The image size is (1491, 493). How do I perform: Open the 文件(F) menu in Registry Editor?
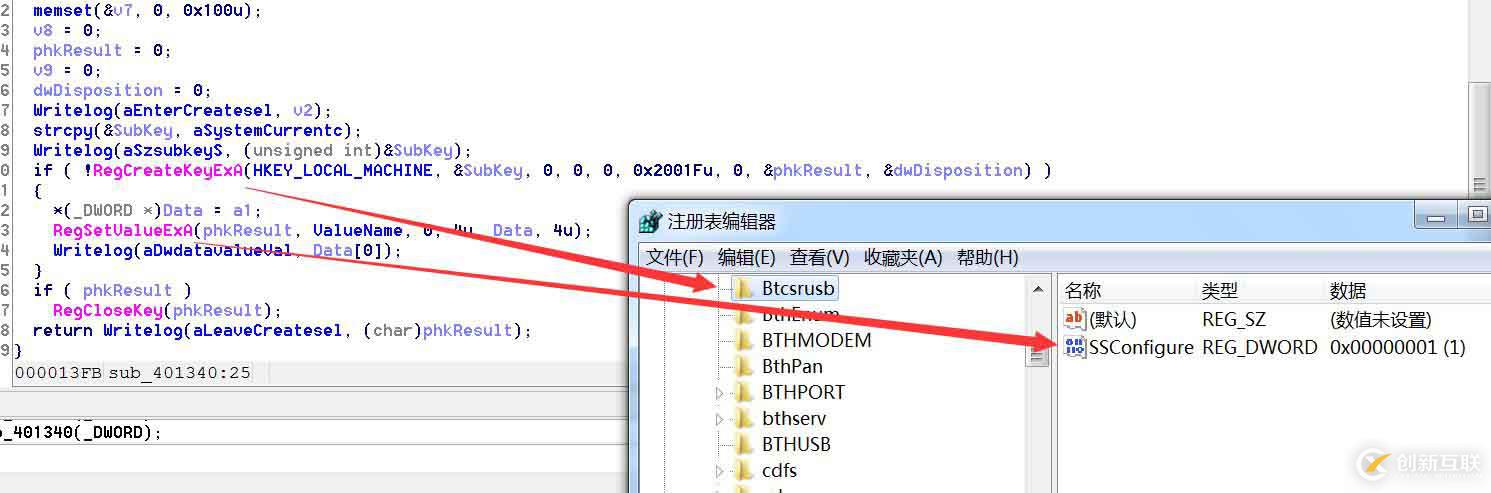click(x=674, y=257)
